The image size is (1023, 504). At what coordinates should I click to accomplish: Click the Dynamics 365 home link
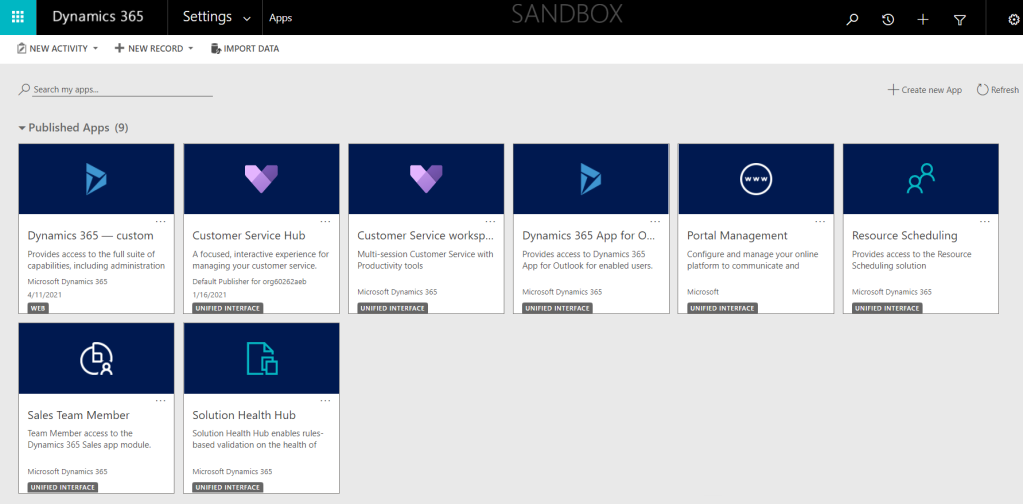pyautogui.click(x=97, y=17)
